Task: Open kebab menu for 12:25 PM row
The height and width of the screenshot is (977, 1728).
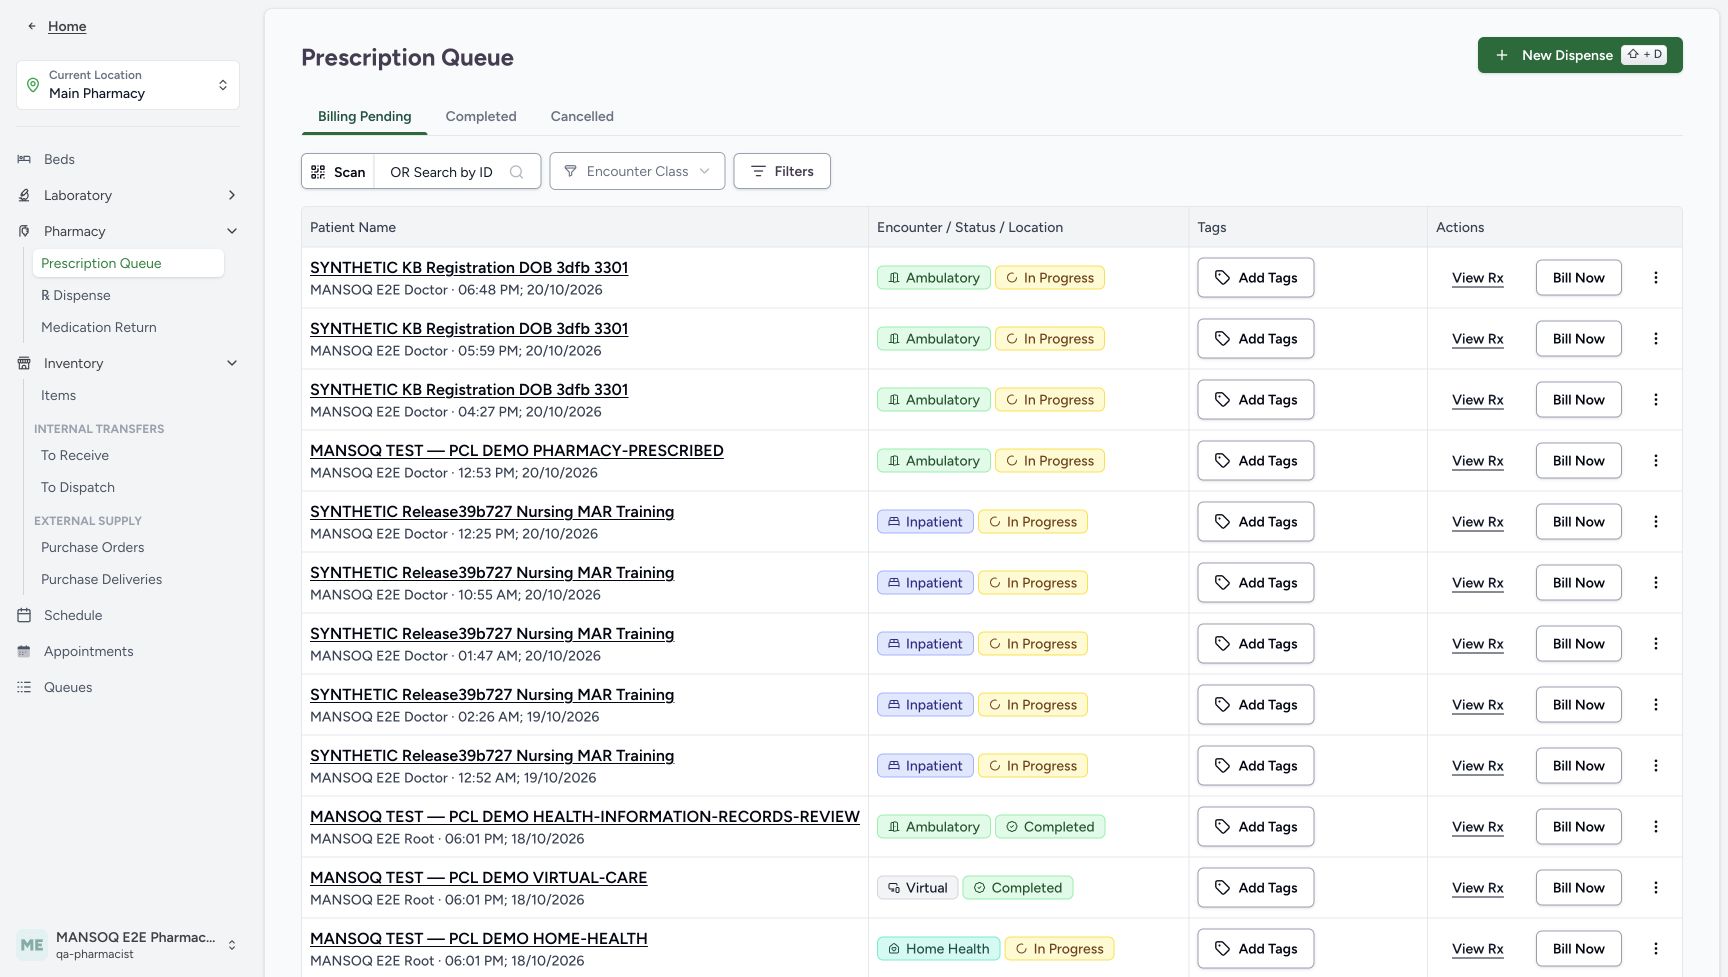Action: pos(1656,522)
